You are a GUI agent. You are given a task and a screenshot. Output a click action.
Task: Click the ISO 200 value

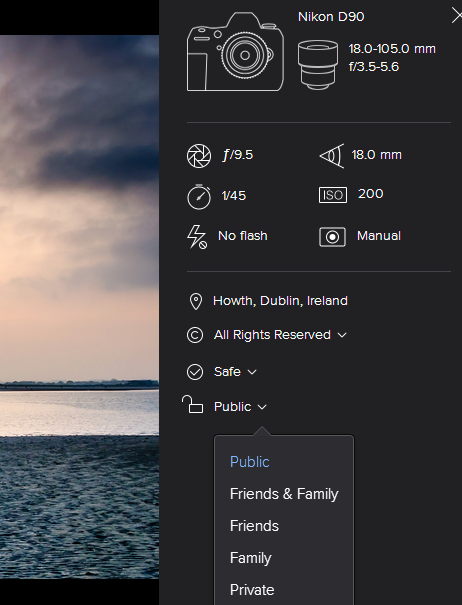(x=371, y=194)
